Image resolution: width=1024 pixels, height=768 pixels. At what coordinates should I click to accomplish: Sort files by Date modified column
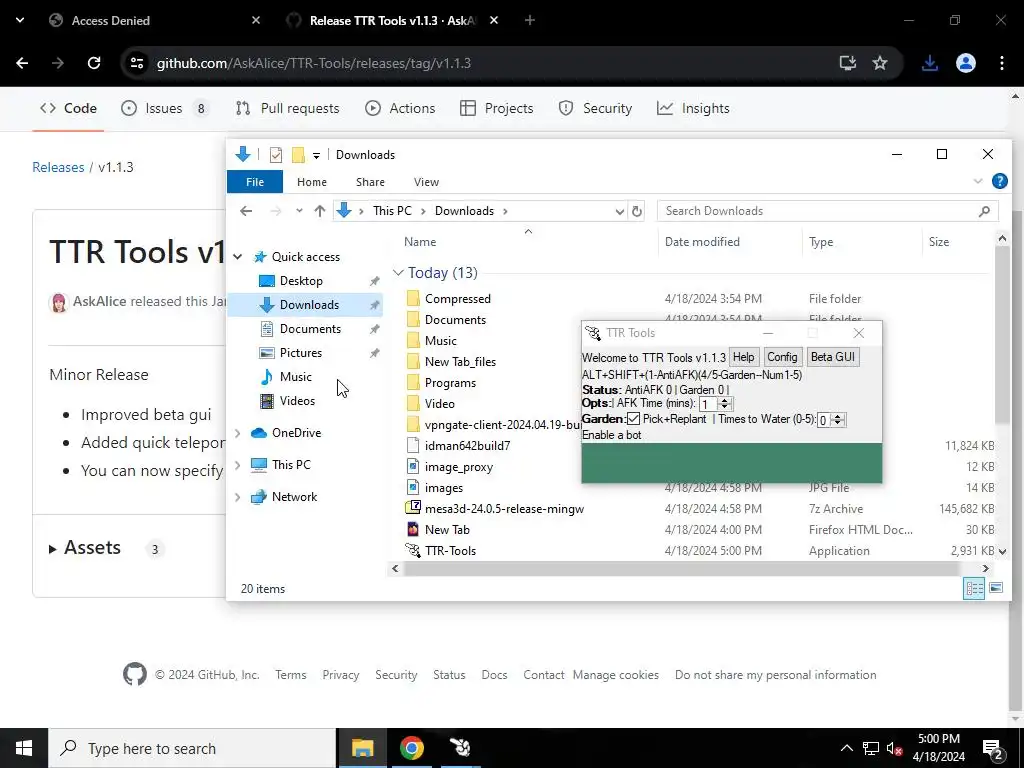(702, 242)
